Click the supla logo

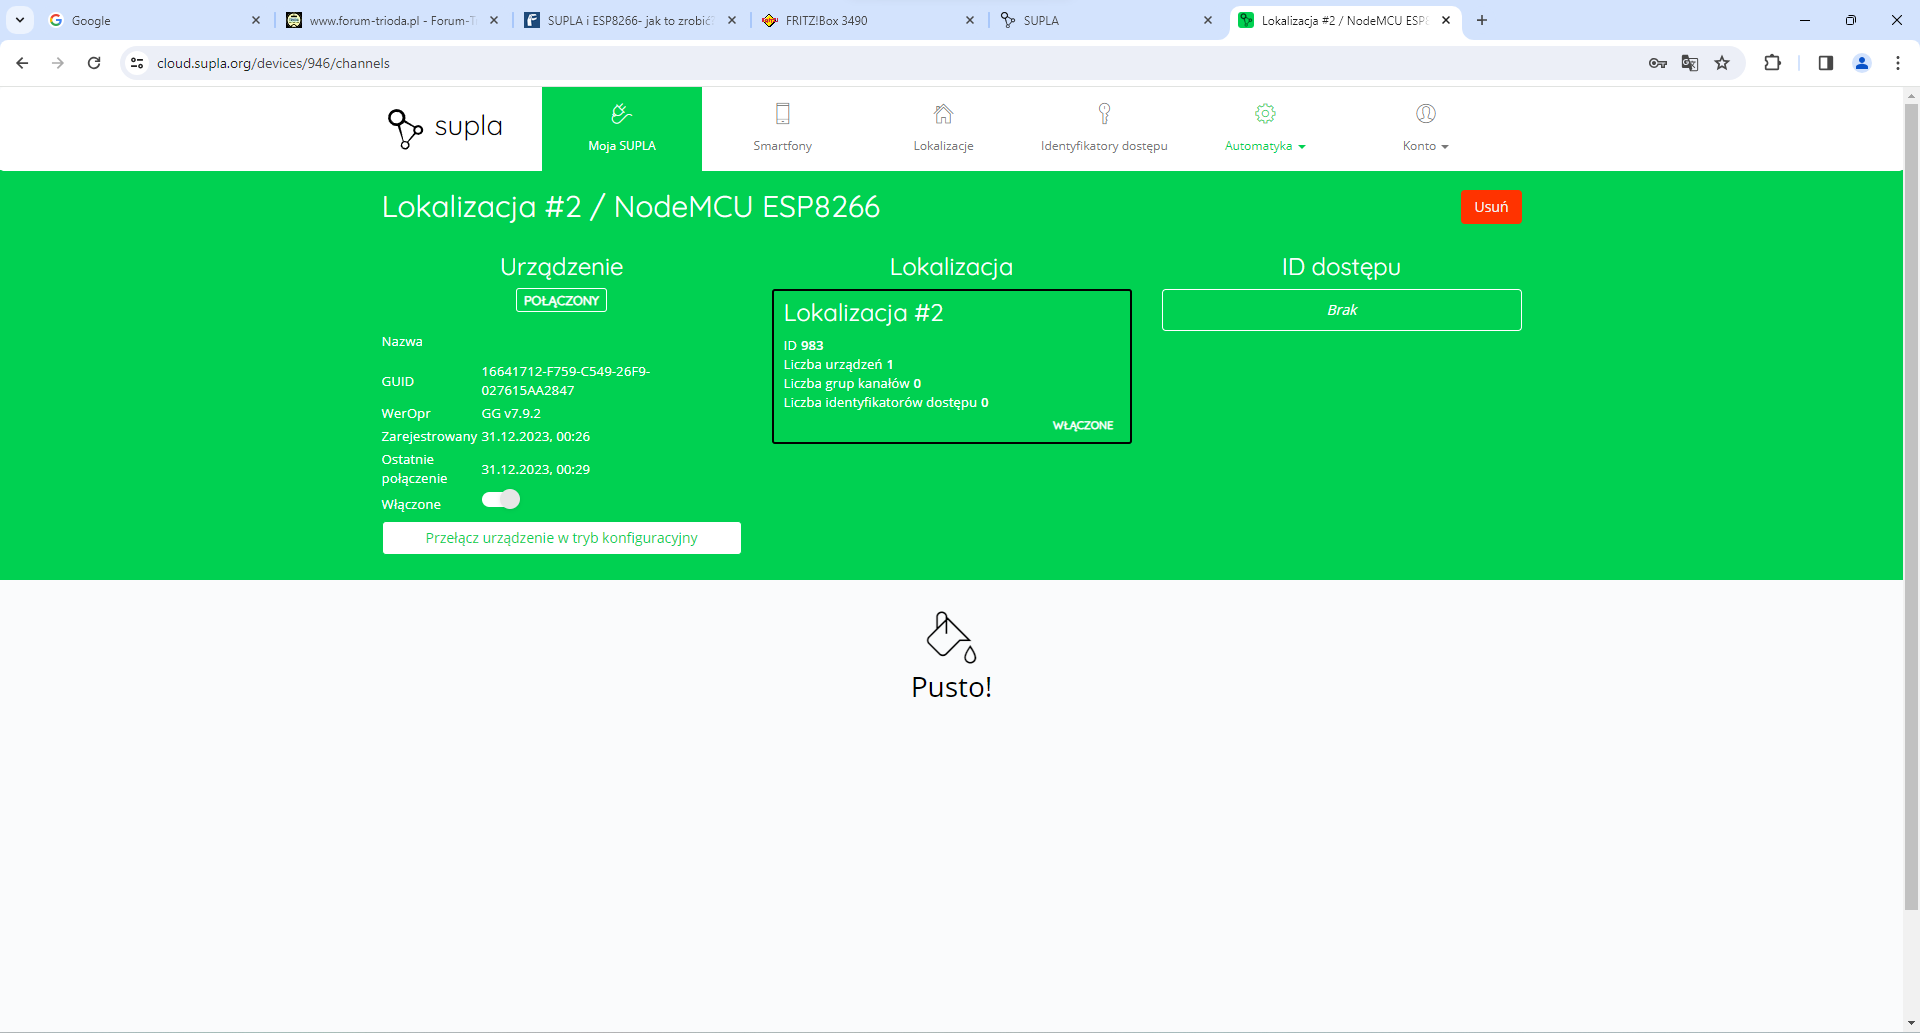(x=445, y=128)
